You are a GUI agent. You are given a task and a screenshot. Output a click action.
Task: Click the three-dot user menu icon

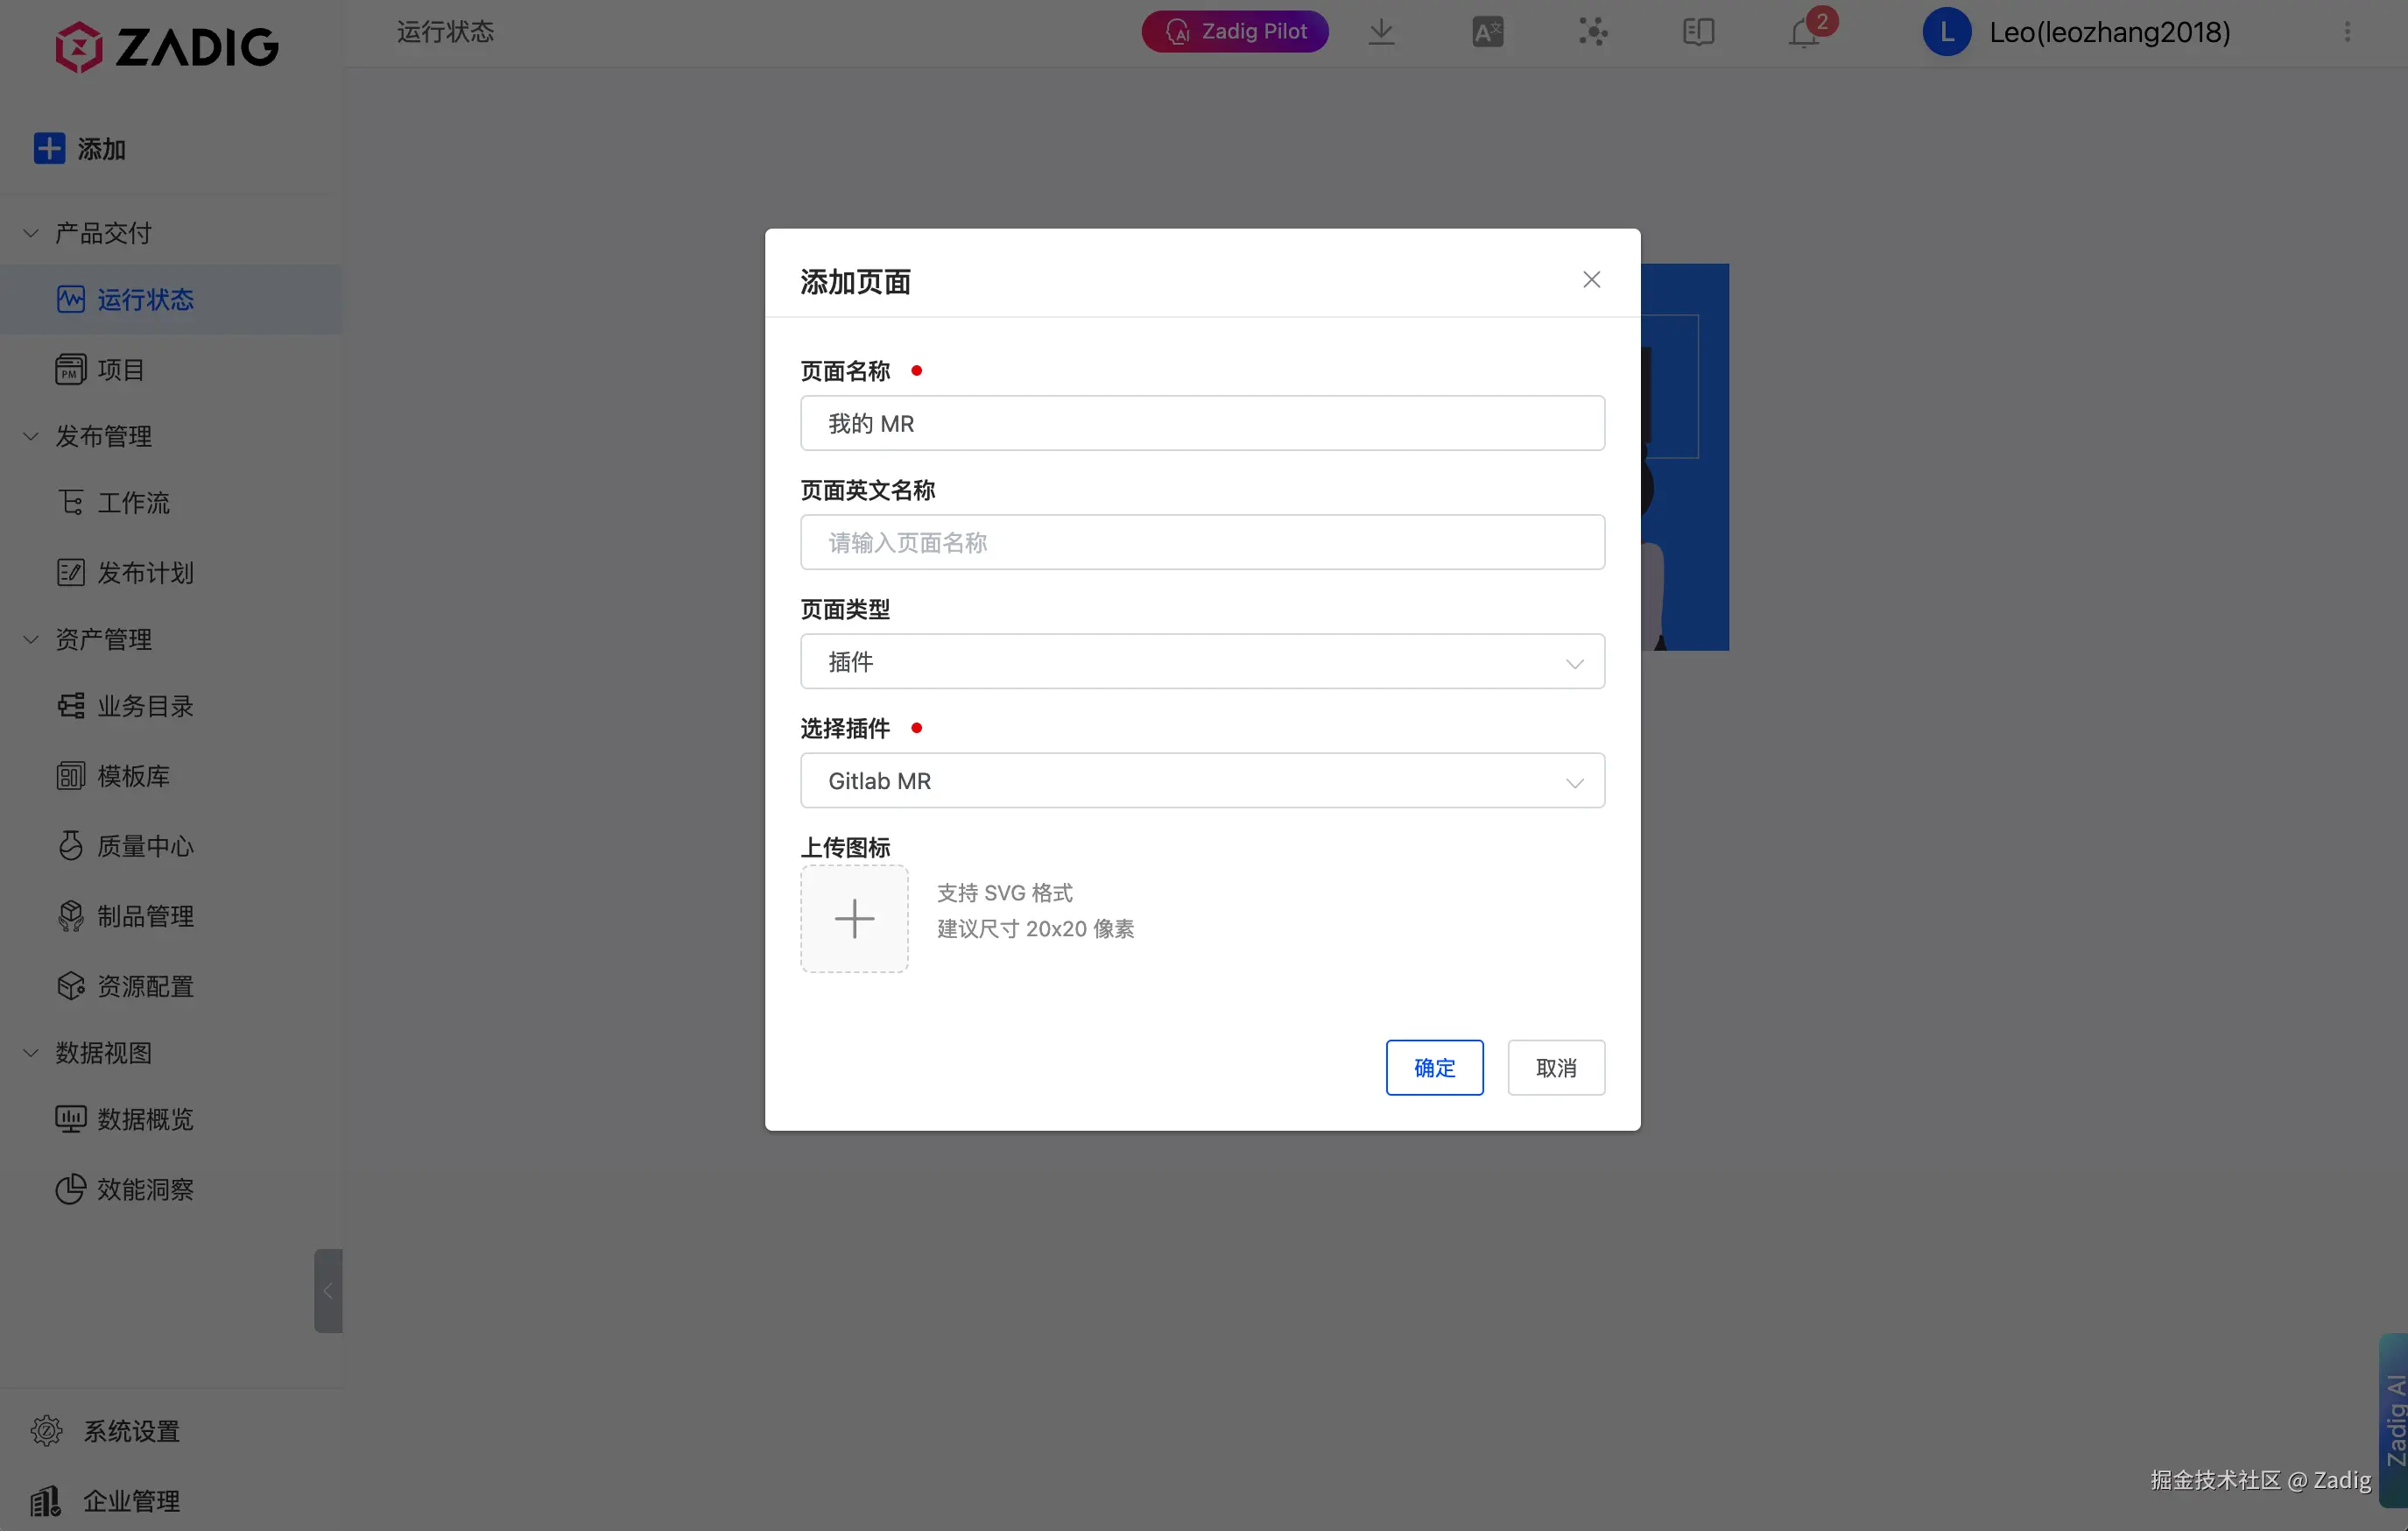(x=2347, y=32)
